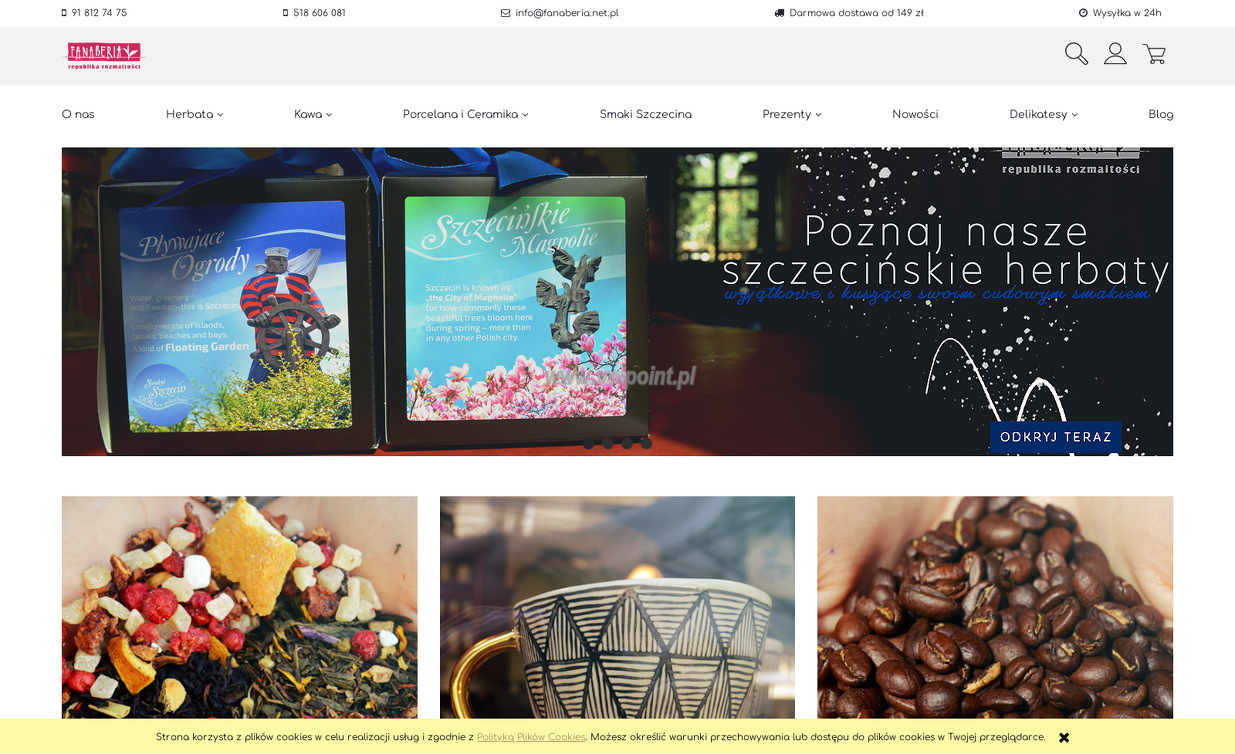
Task: Open the Blog page
Action: [x=1160, y=114]
